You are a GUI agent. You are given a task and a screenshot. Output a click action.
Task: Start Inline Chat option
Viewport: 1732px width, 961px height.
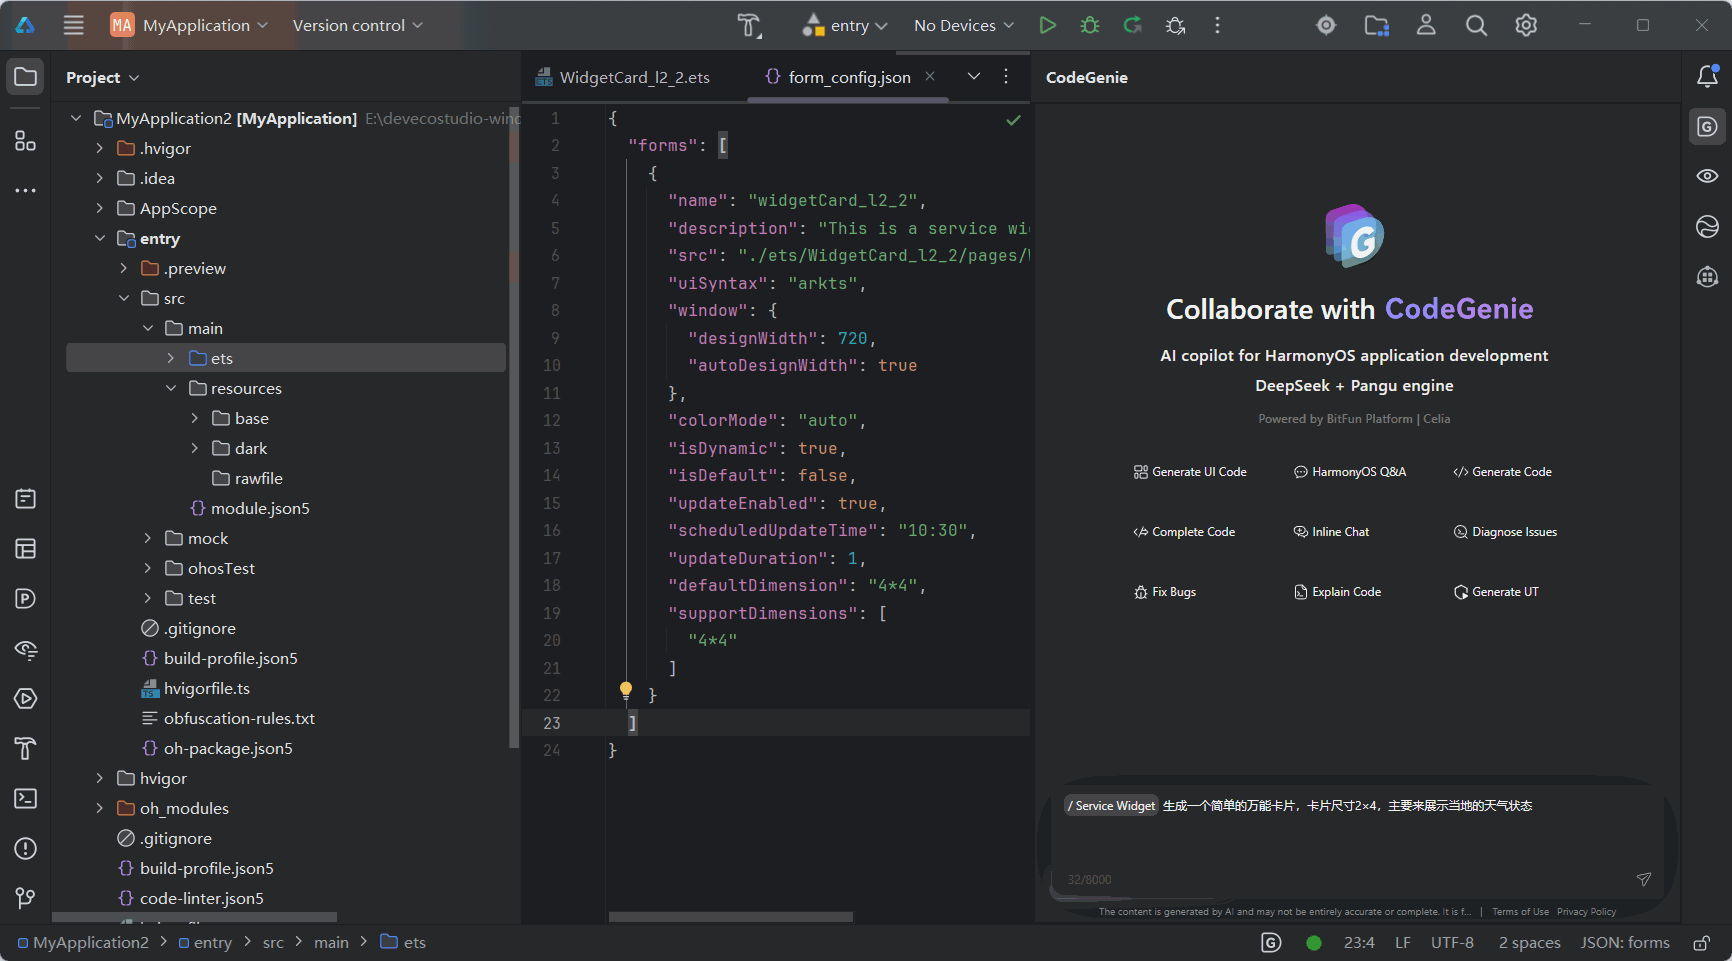pos(1331,532)
